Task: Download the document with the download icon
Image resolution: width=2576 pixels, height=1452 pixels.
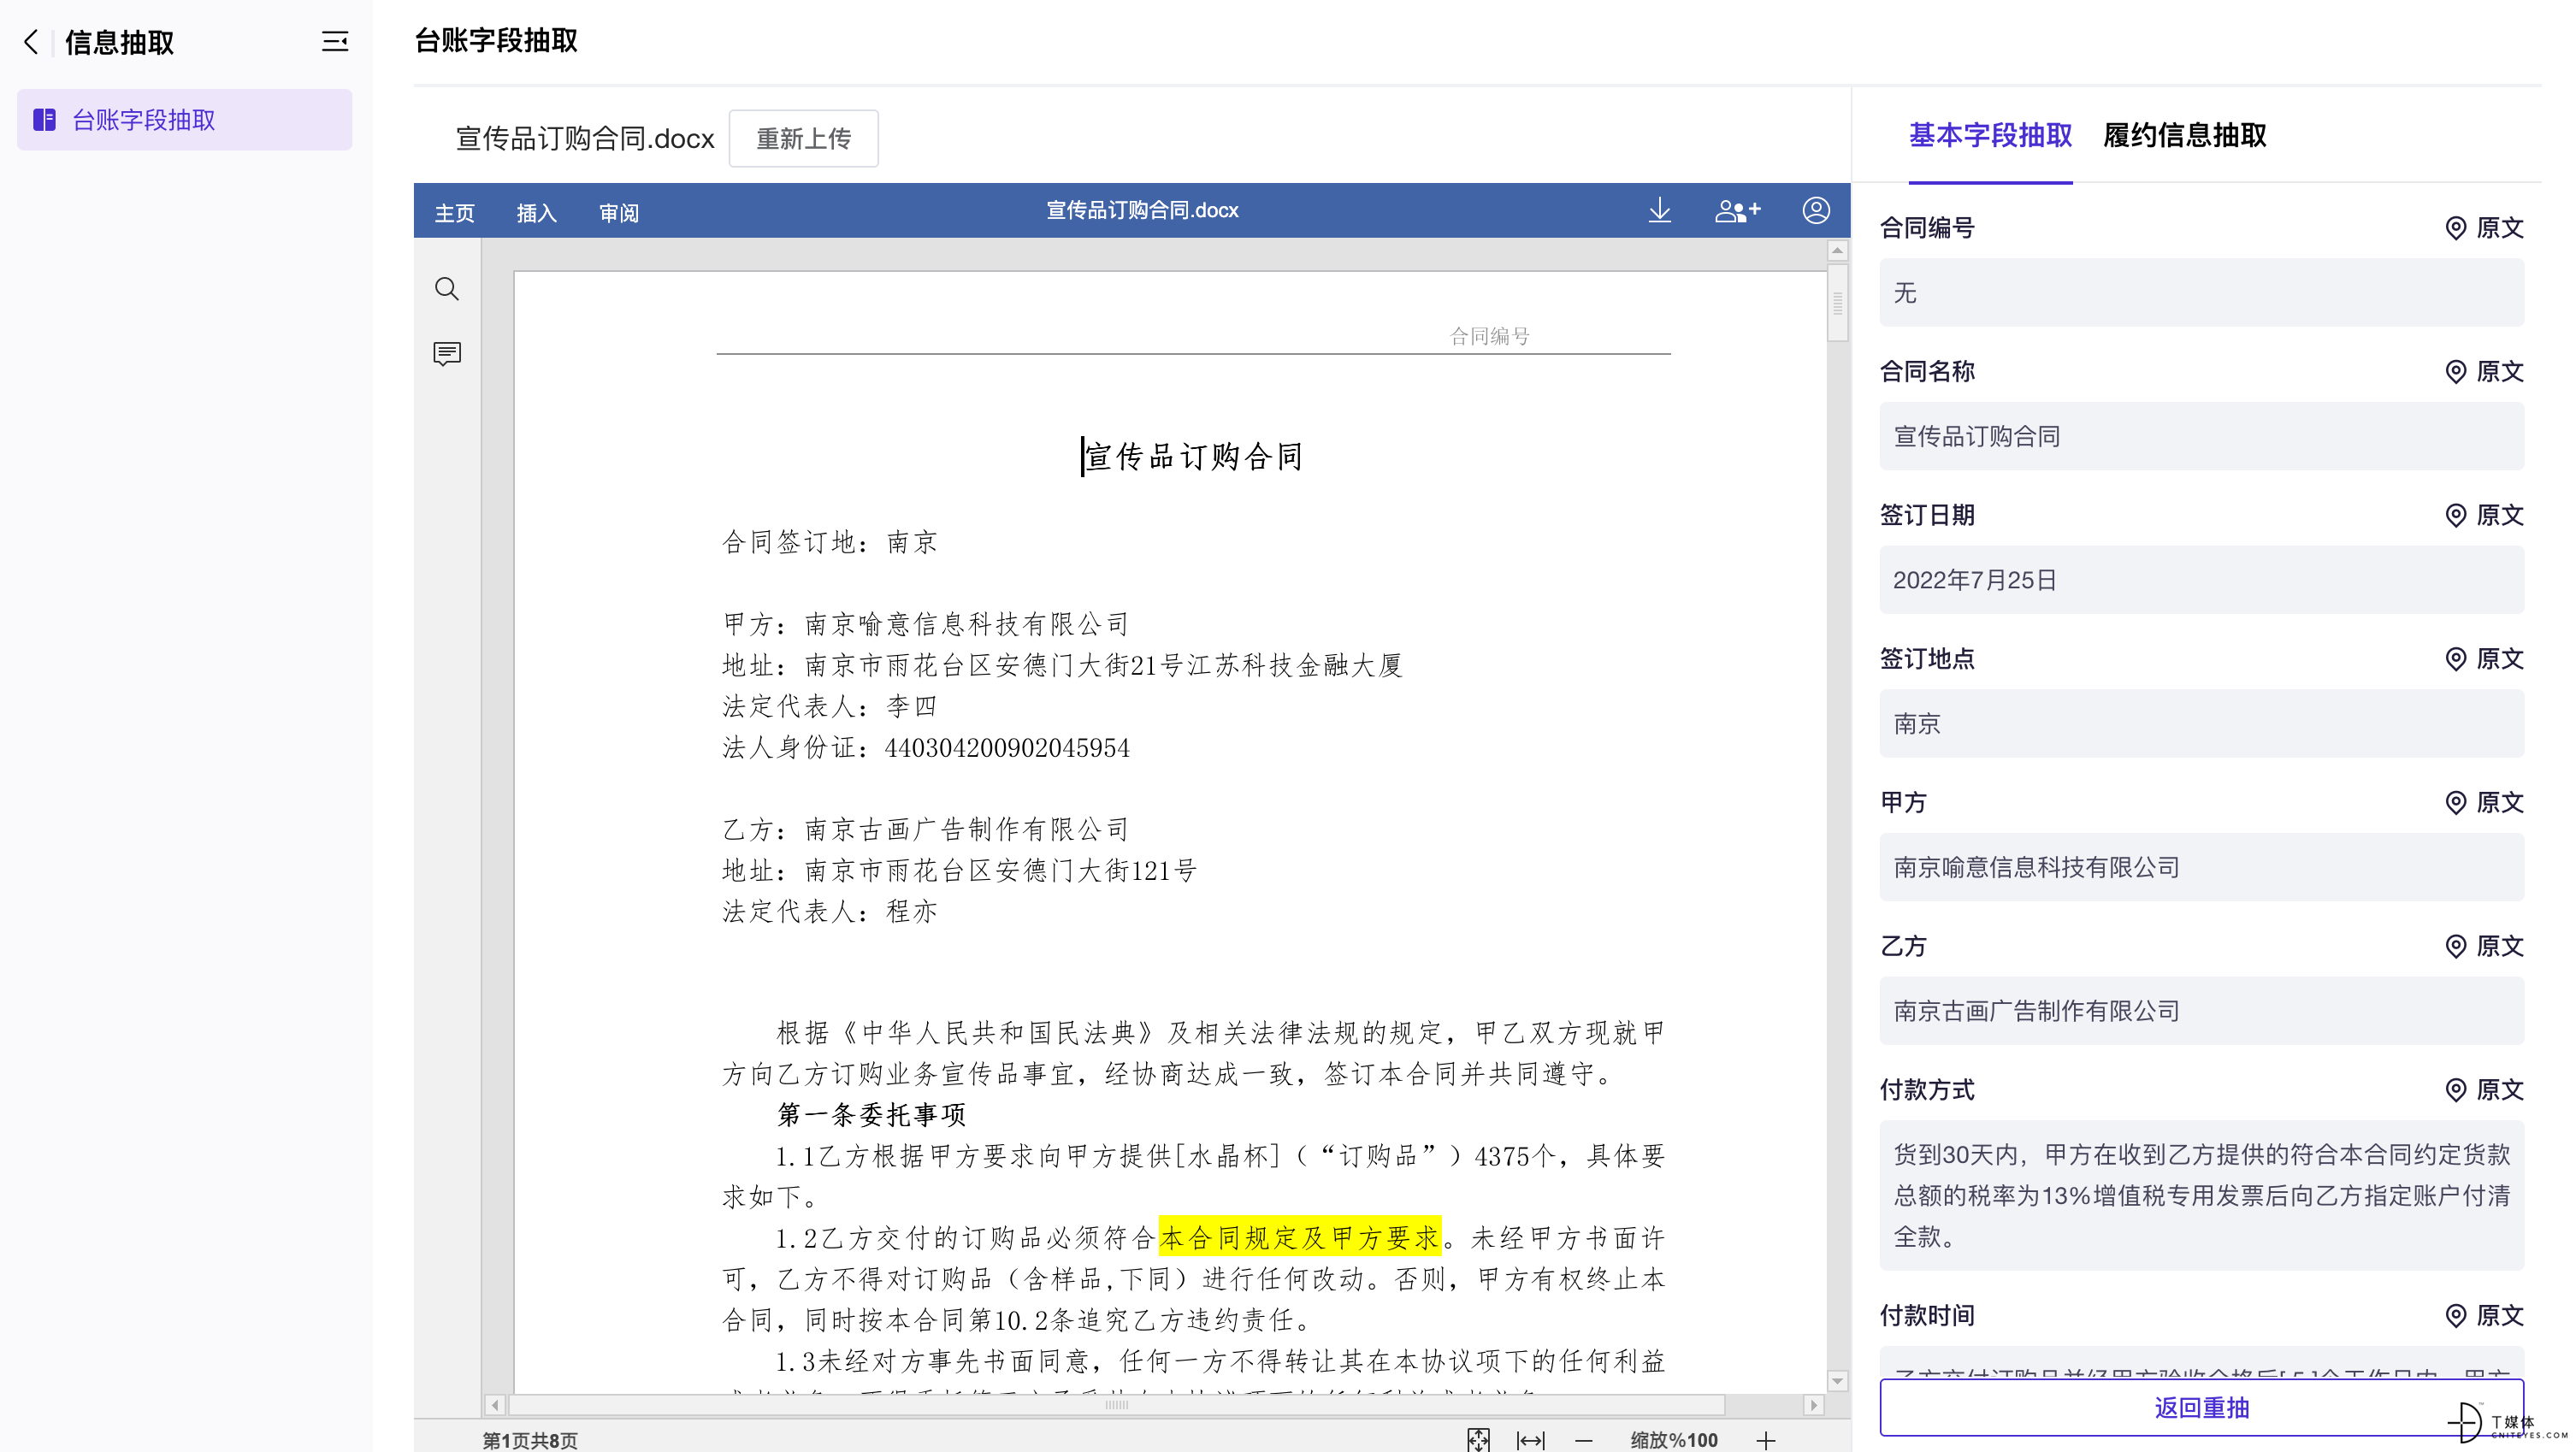Action: [1659, 210]
